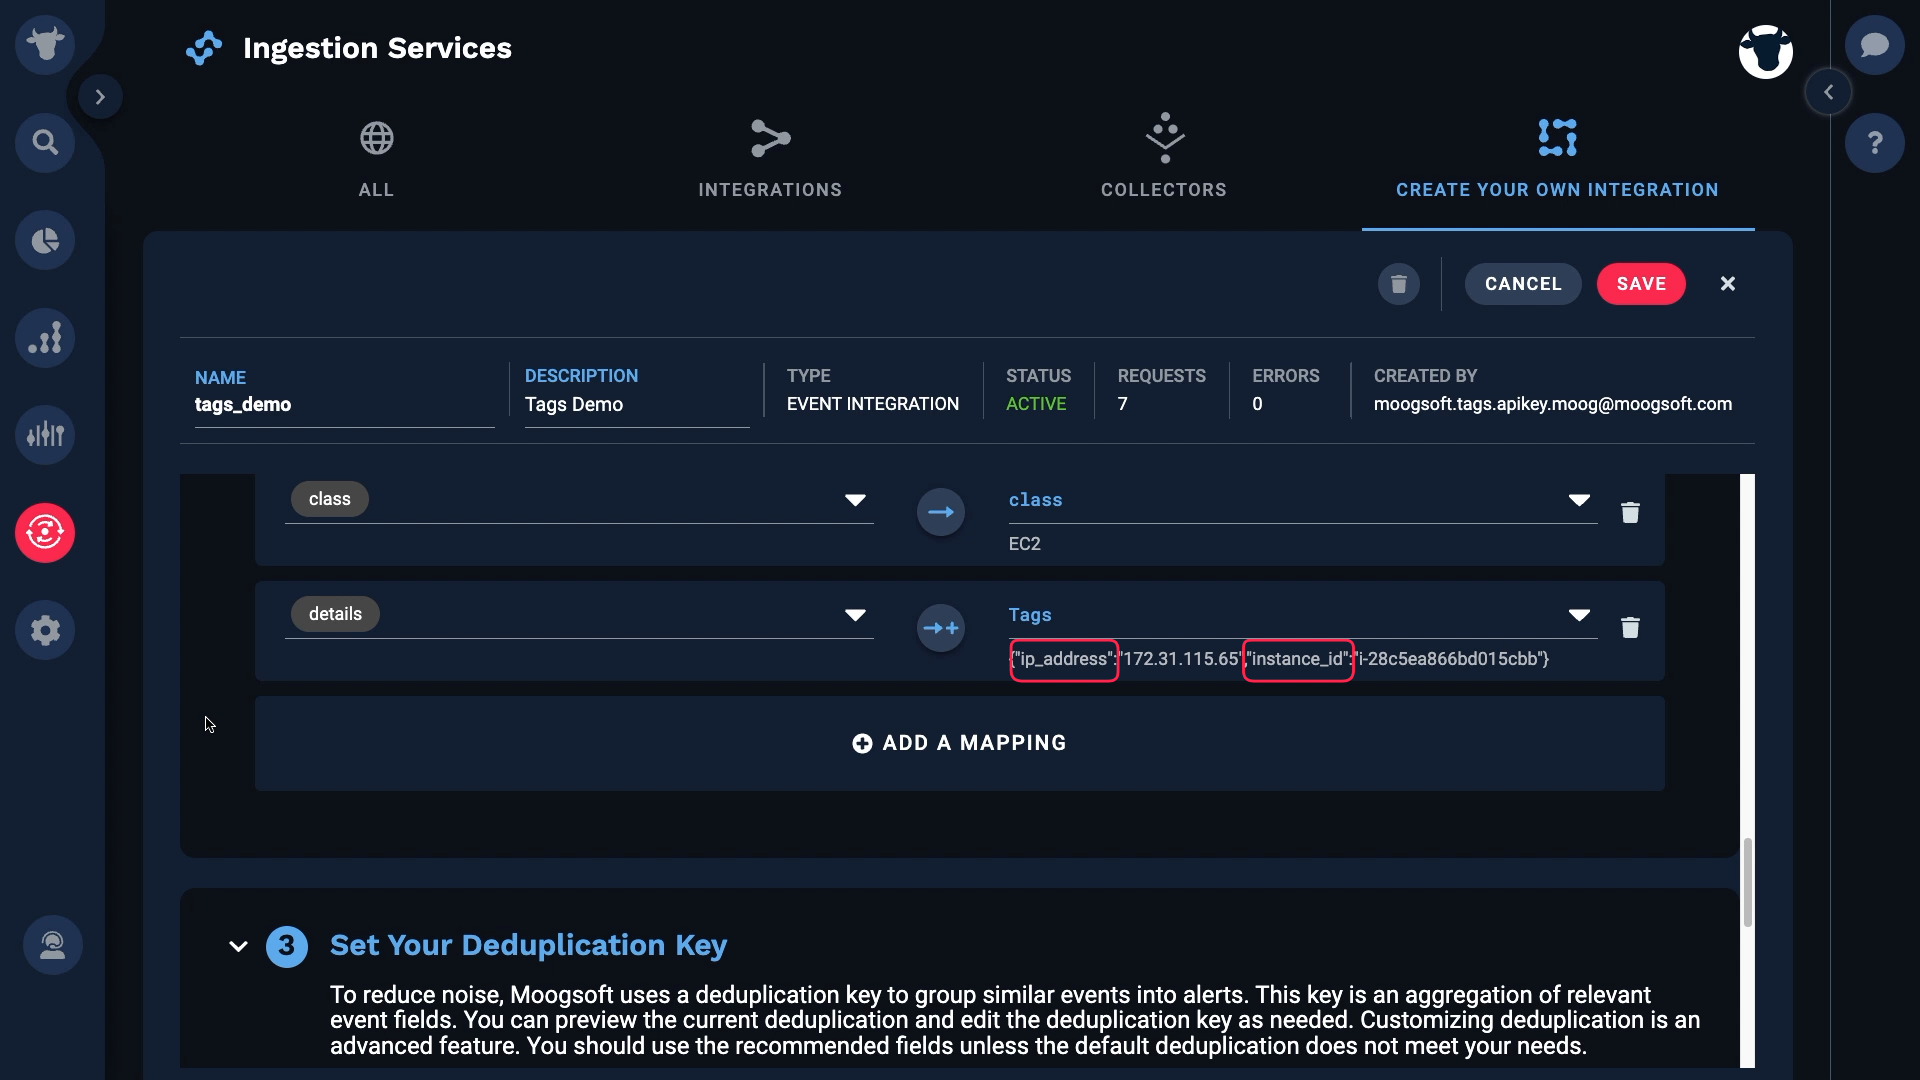This screenshot has width=1920, height=1080.
Task: Click the SAVE button
Action: click(1641, 284)
